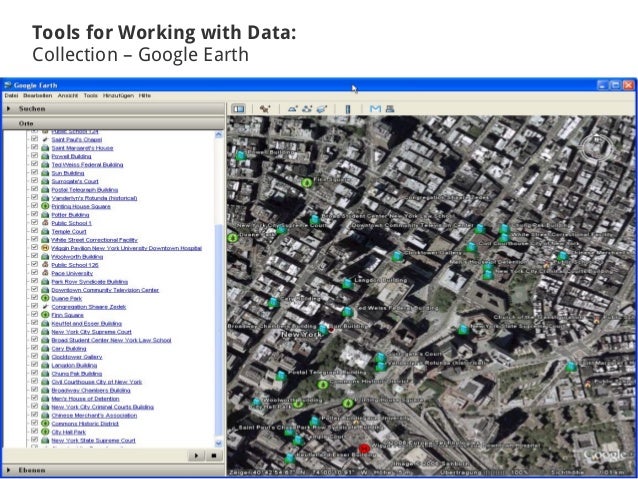Click the places list scroll-up arrow
The height and width of the screenshot is (479, 638).
[x=219, y=135]
